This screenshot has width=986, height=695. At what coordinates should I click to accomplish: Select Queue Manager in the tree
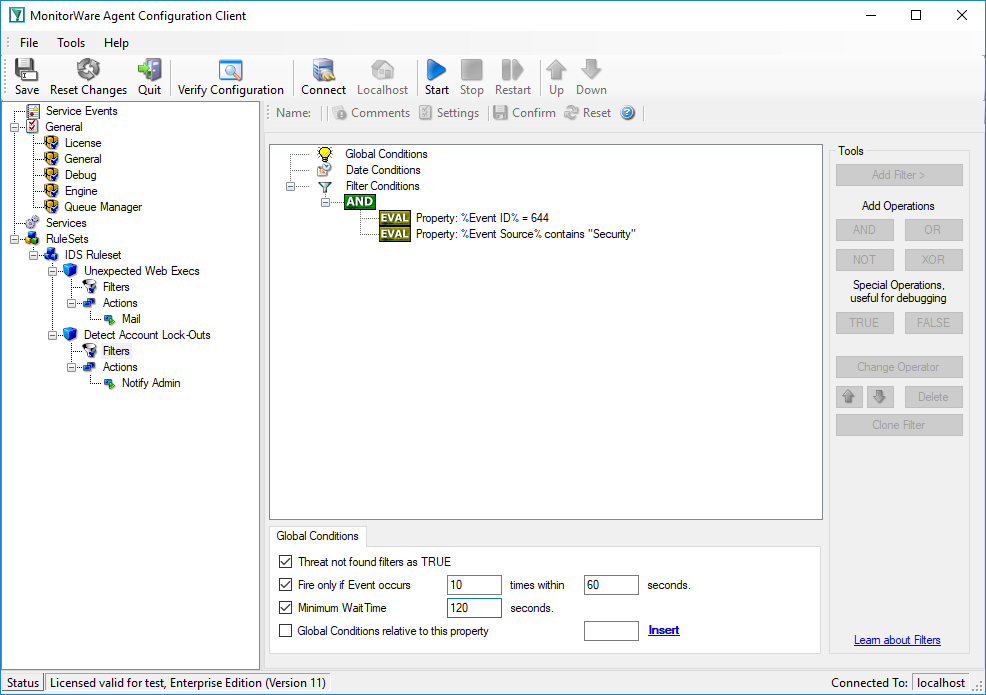click(x=103, y=207)
